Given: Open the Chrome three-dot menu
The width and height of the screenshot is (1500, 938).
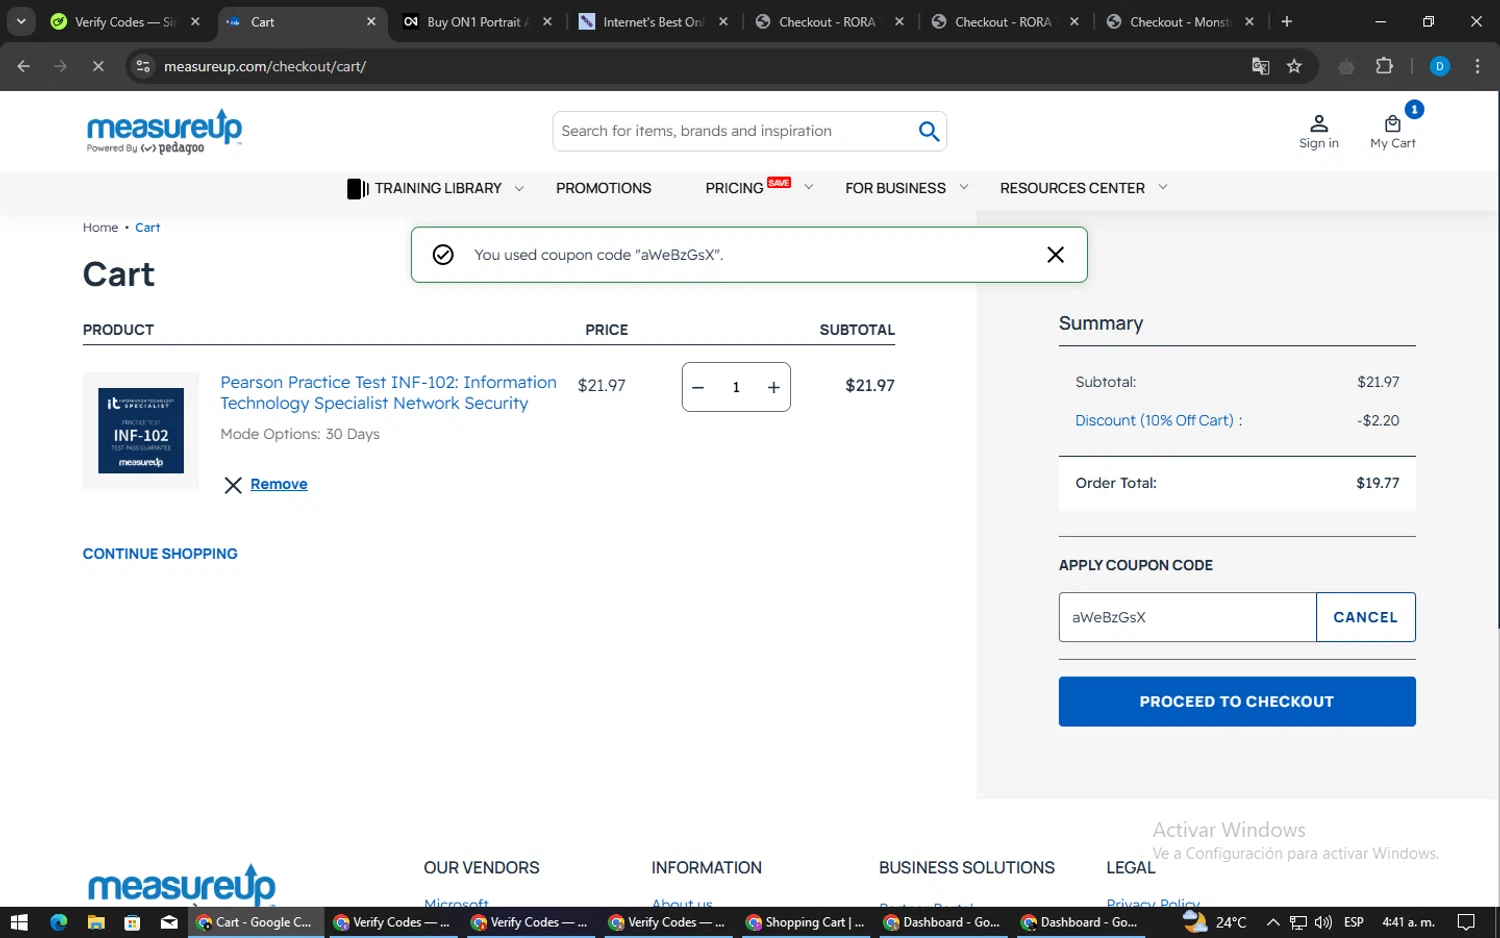Looking at the screenshot, I should (x=1477, y=66).
